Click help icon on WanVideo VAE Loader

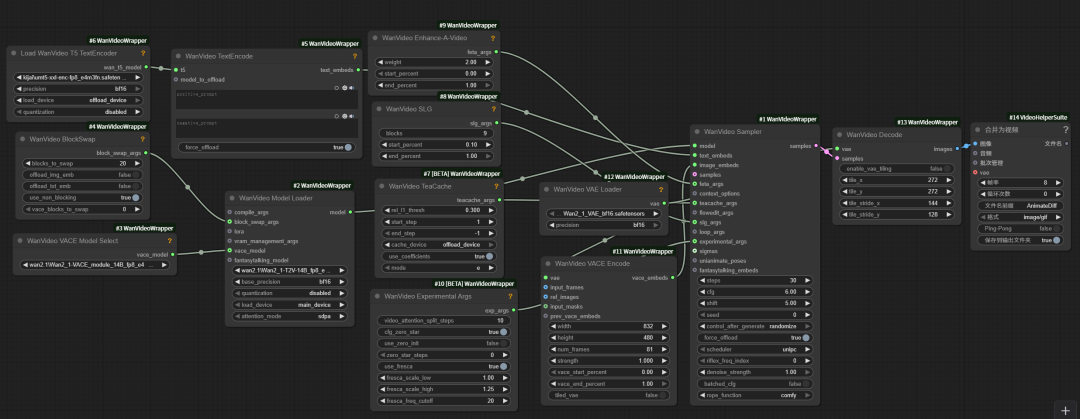click(661, 189)
